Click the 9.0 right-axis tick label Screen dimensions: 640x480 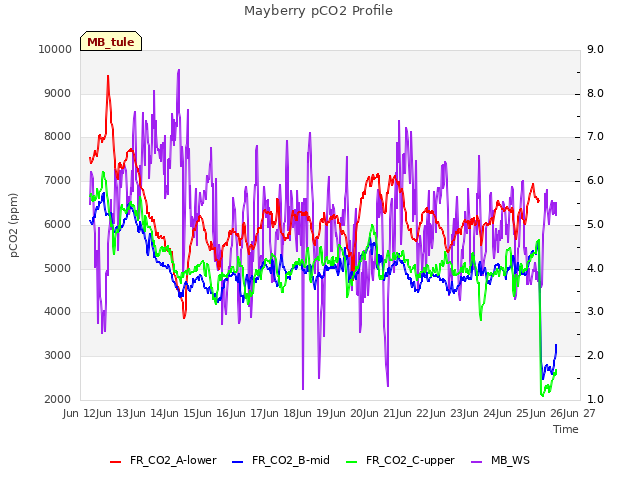point(596,49)
